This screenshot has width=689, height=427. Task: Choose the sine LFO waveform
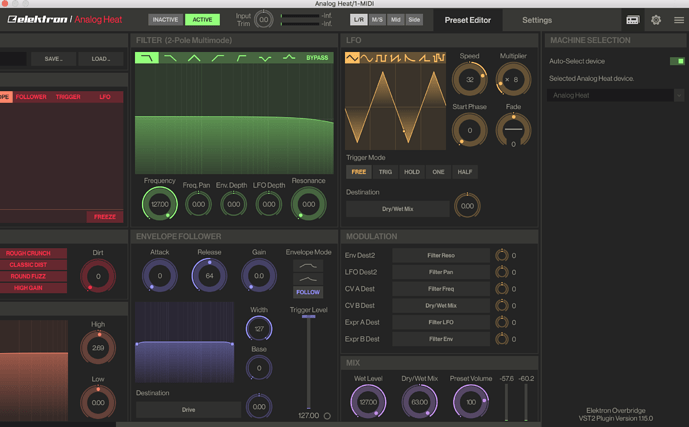(x=366, y=58)
